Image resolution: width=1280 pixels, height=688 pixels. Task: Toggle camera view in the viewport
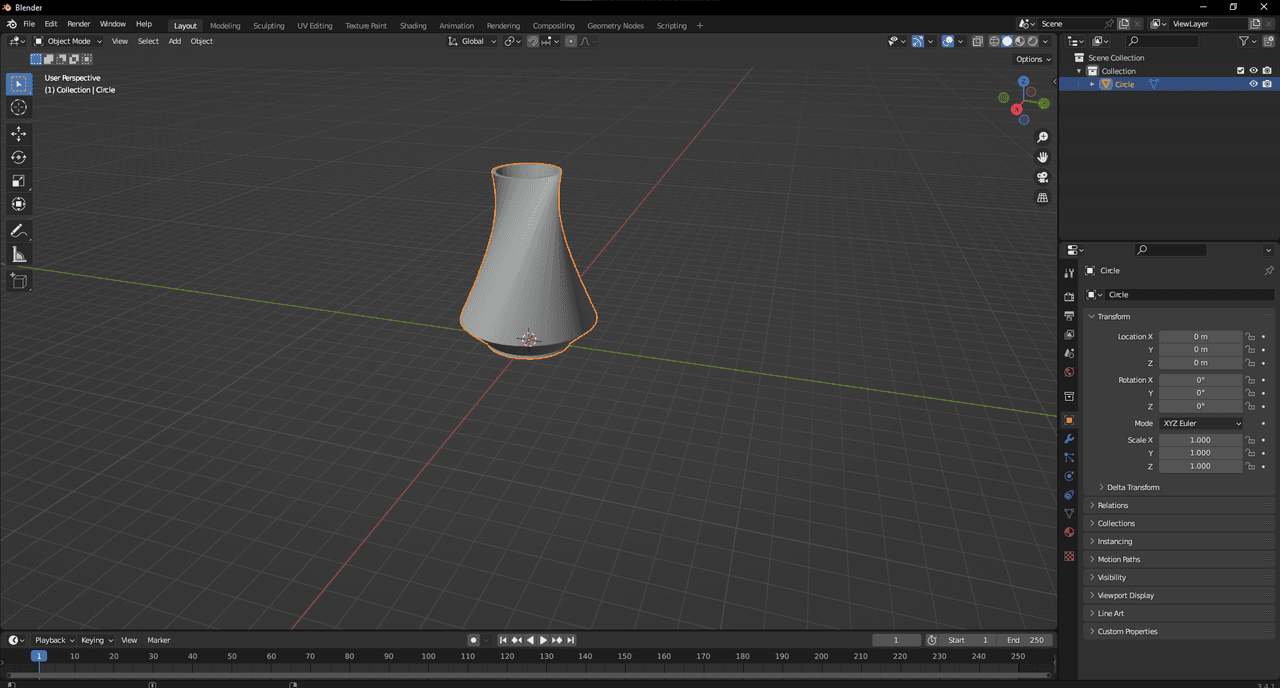point(1042,177)
